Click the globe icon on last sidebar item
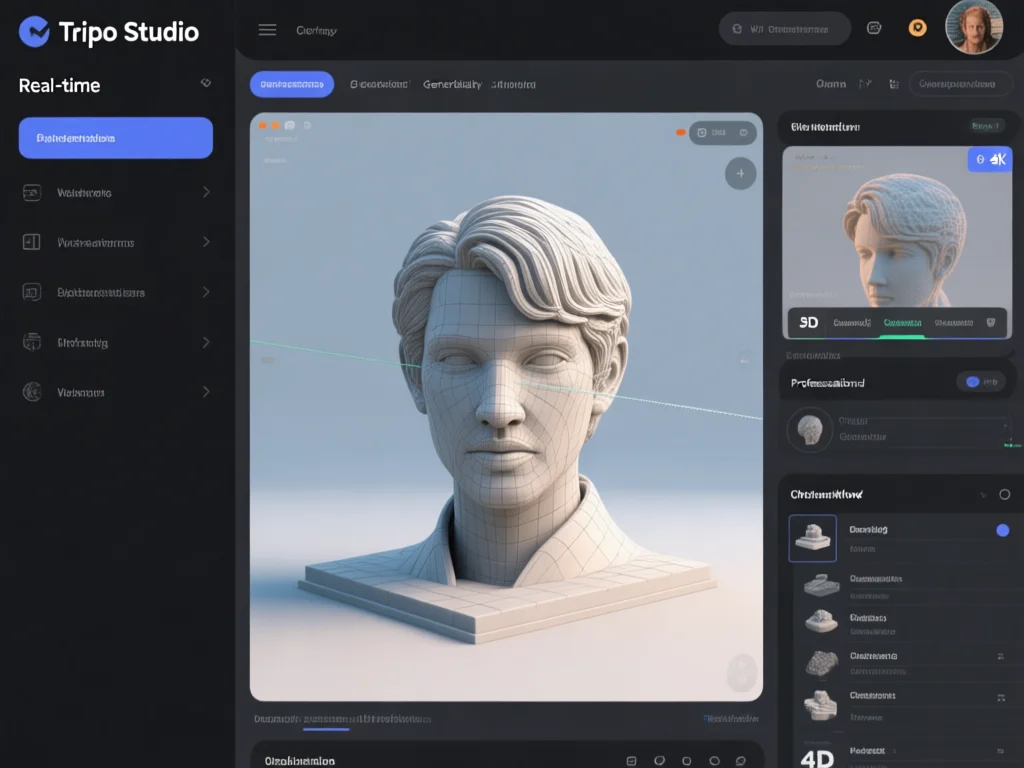 (32, 392)
